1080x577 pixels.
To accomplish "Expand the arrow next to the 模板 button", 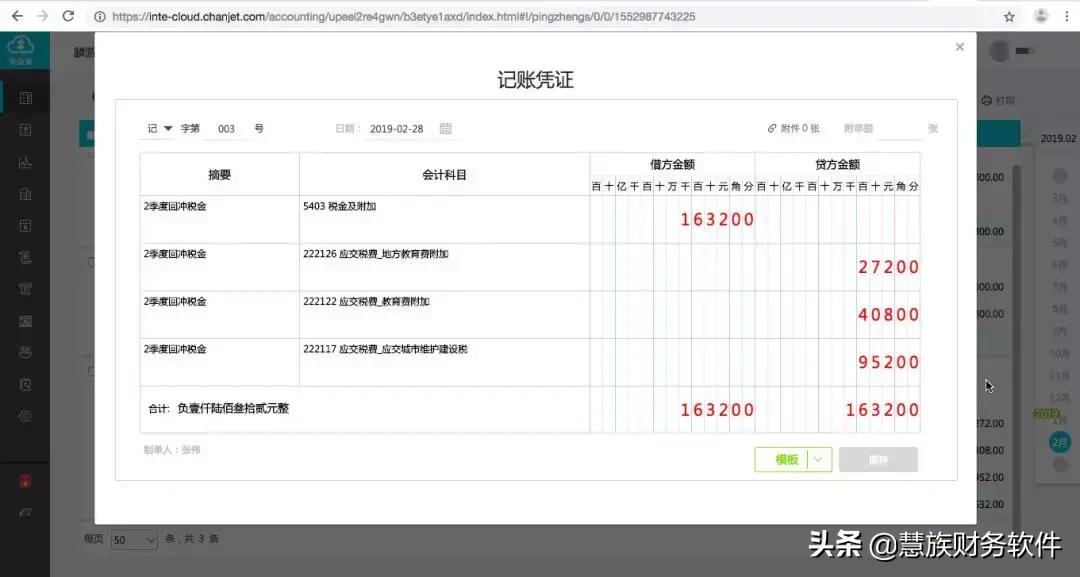I will [819, 459].
